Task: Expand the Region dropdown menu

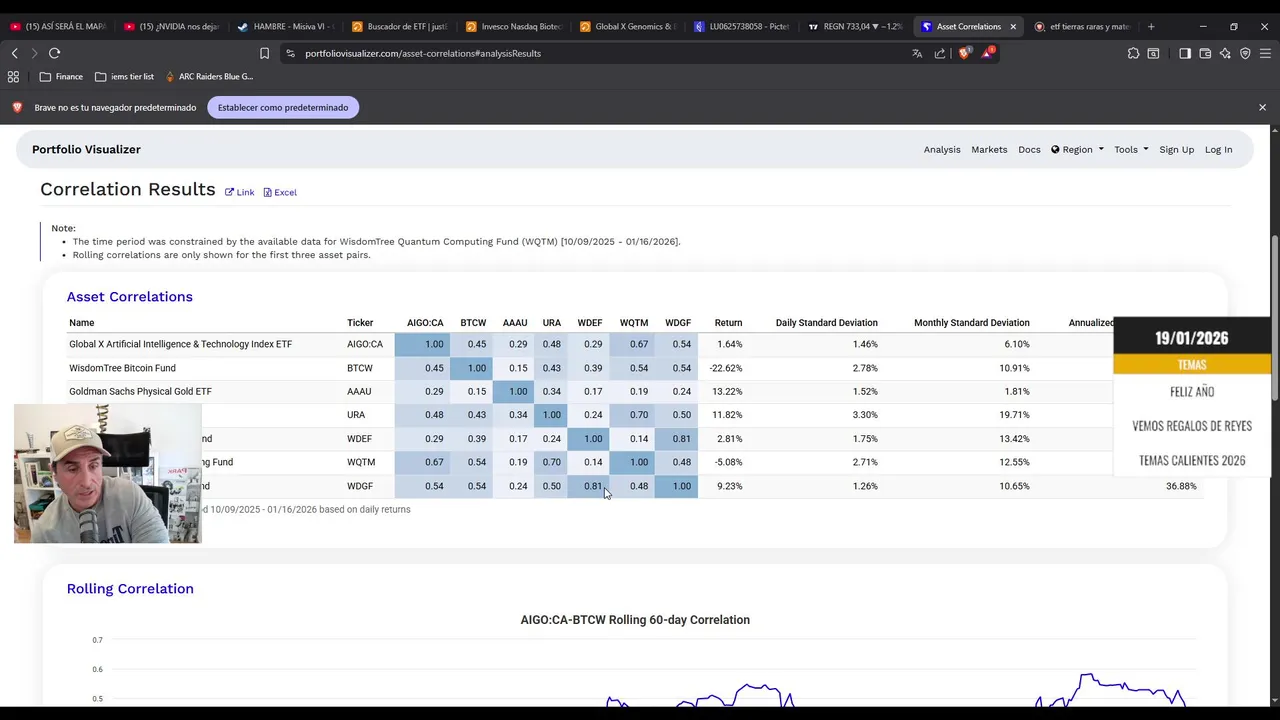Action: click(1077, 150)
